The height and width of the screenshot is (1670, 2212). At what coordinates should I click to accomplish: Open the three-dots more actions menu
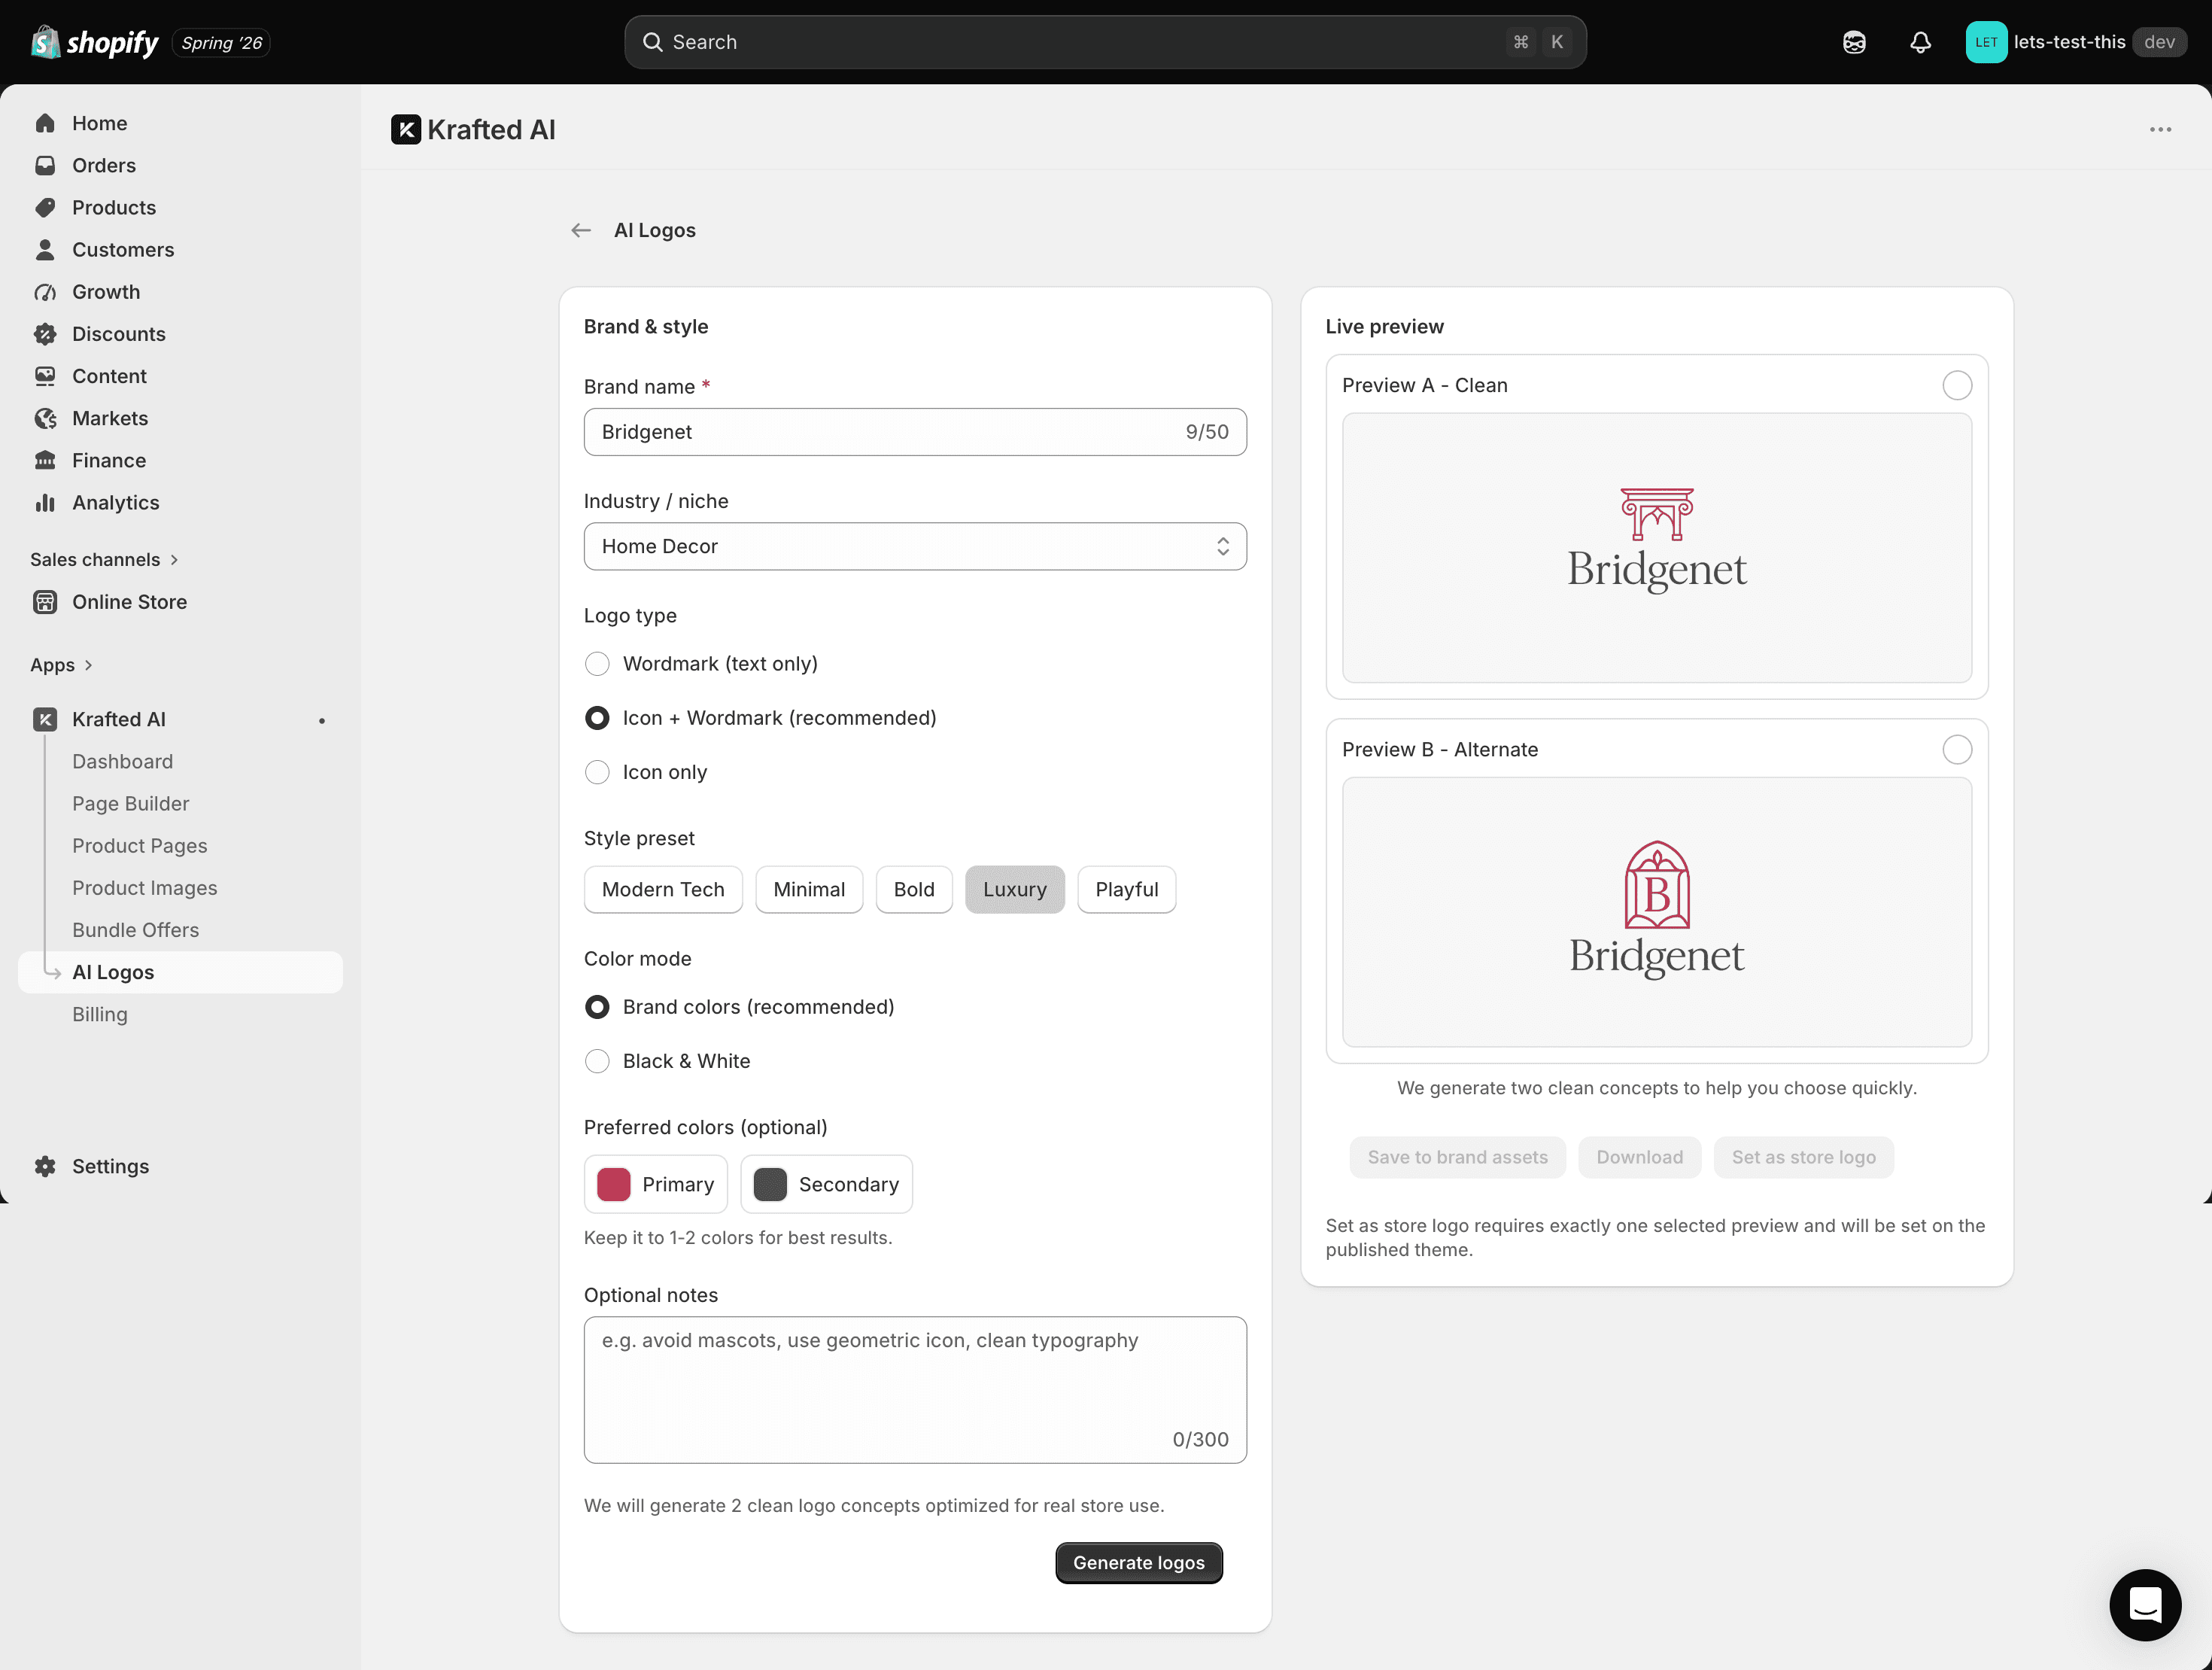[x=2160, y=130]
